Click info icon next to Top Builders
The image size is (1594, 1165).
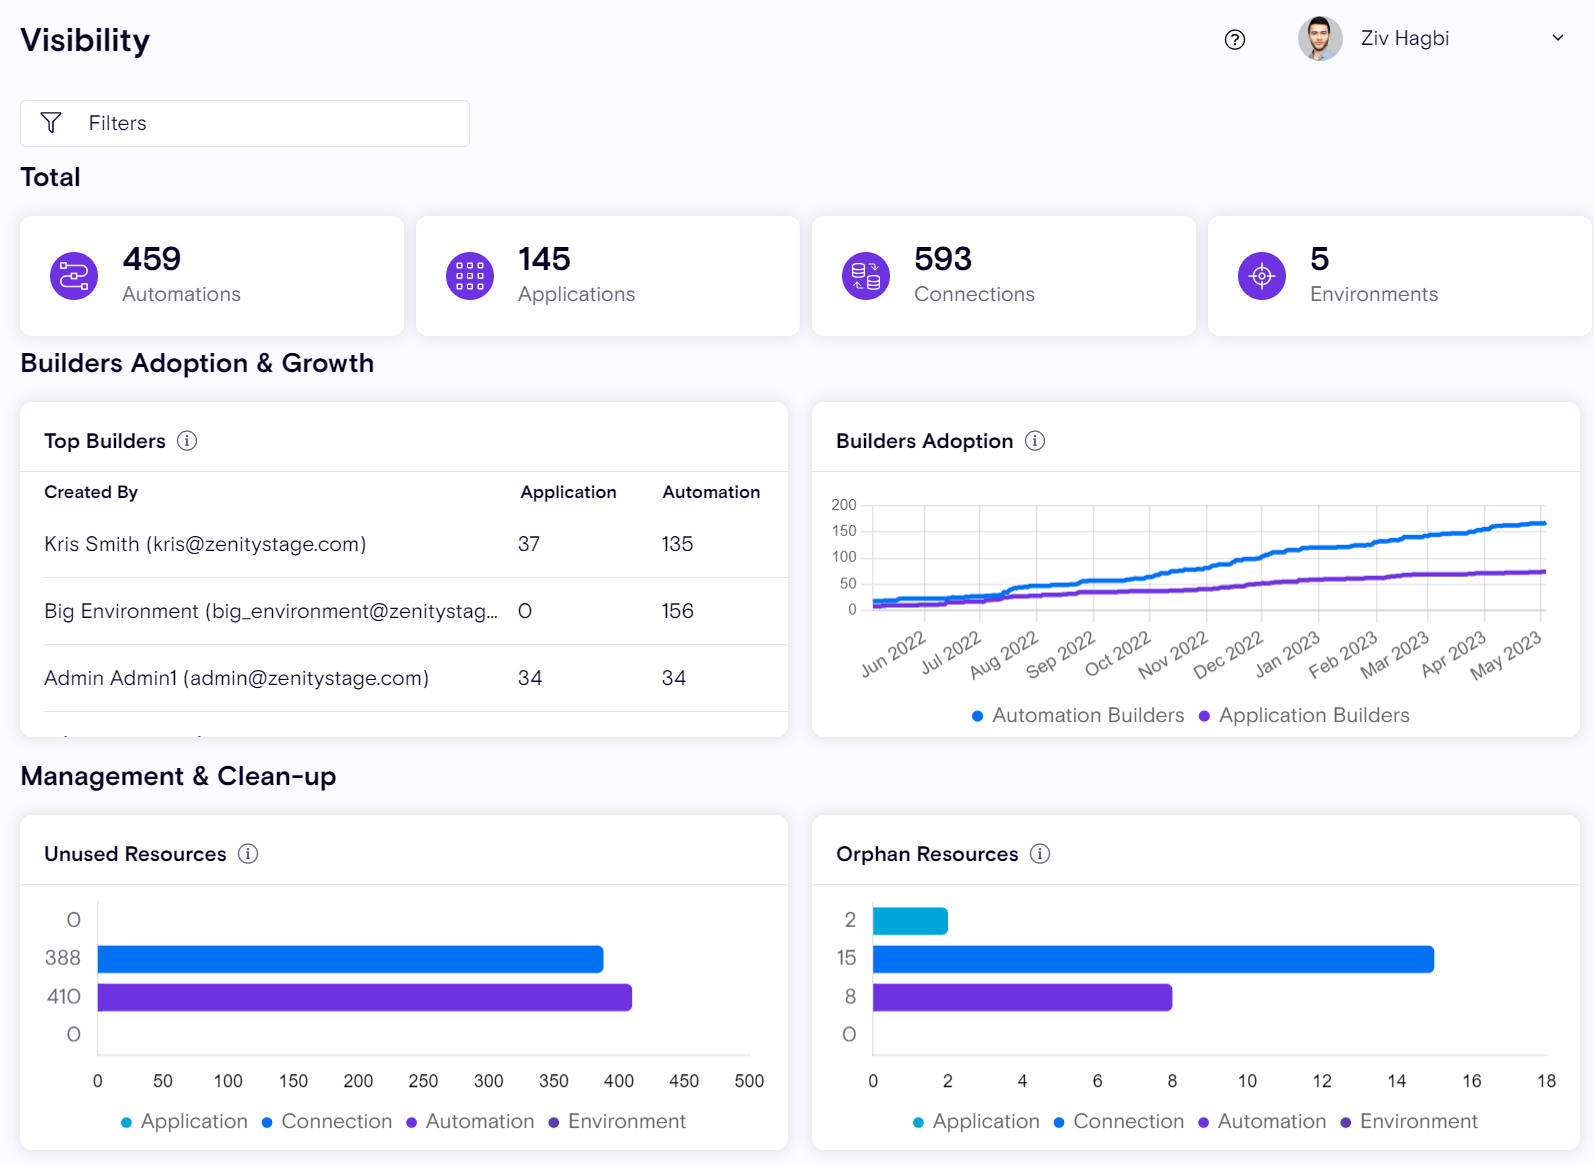[x=187, y=441]
